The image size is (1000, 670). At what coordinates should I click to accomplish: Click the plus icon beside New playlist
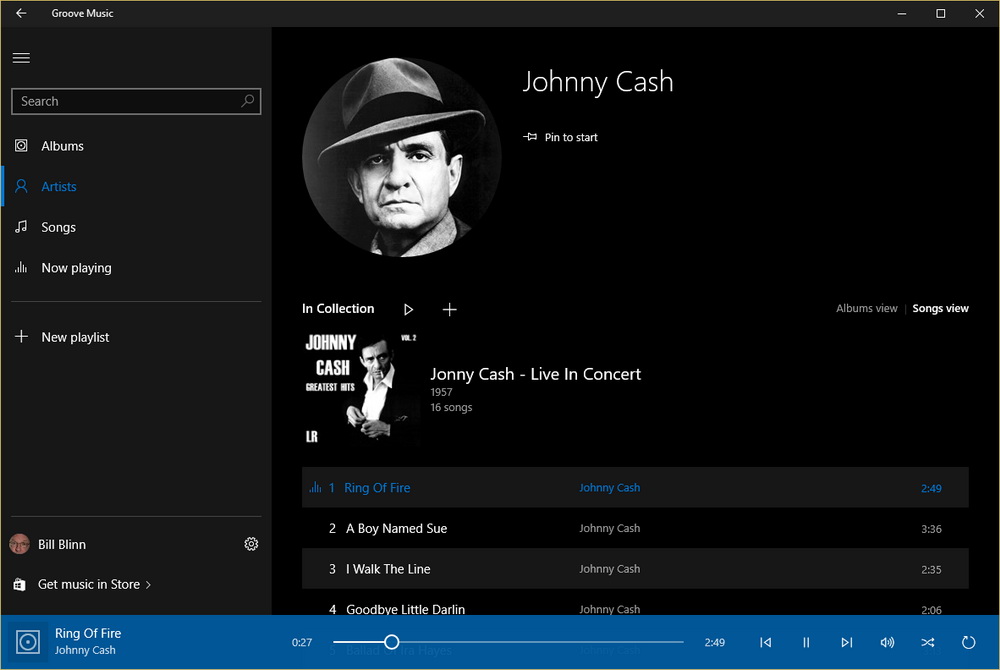coord(21,337)
